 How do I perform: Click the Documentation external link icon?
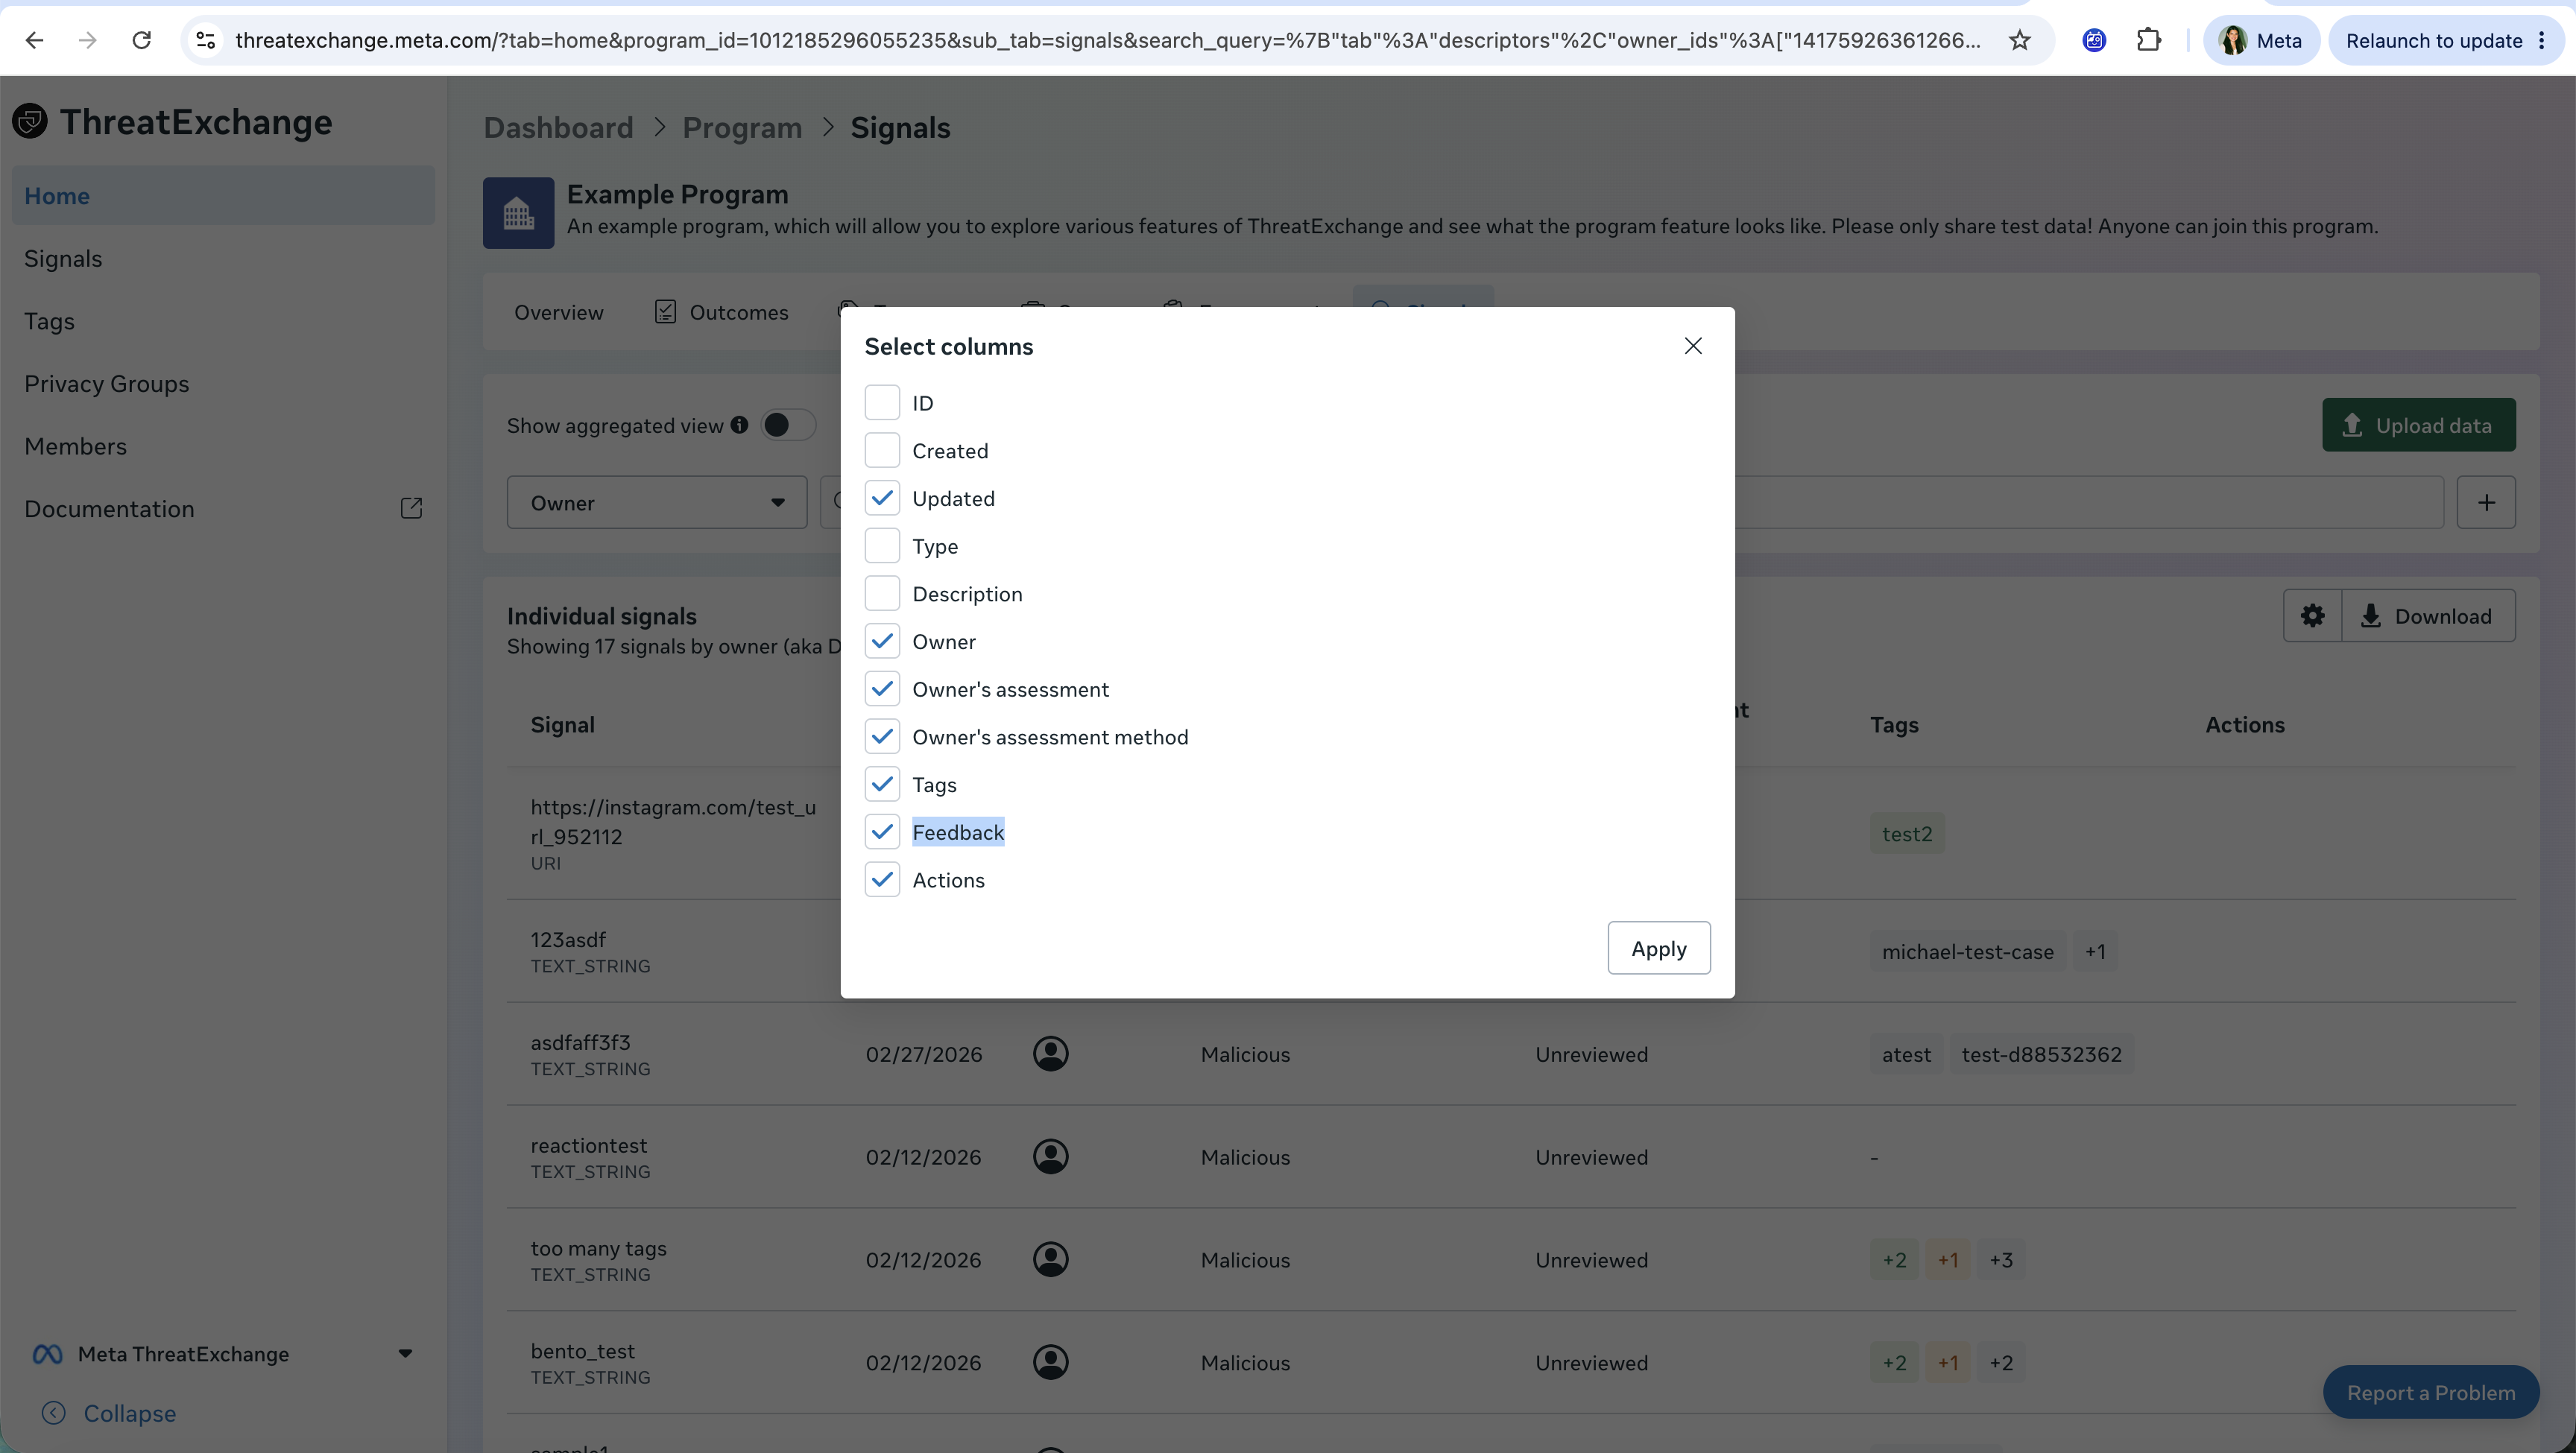pos(411,509)
